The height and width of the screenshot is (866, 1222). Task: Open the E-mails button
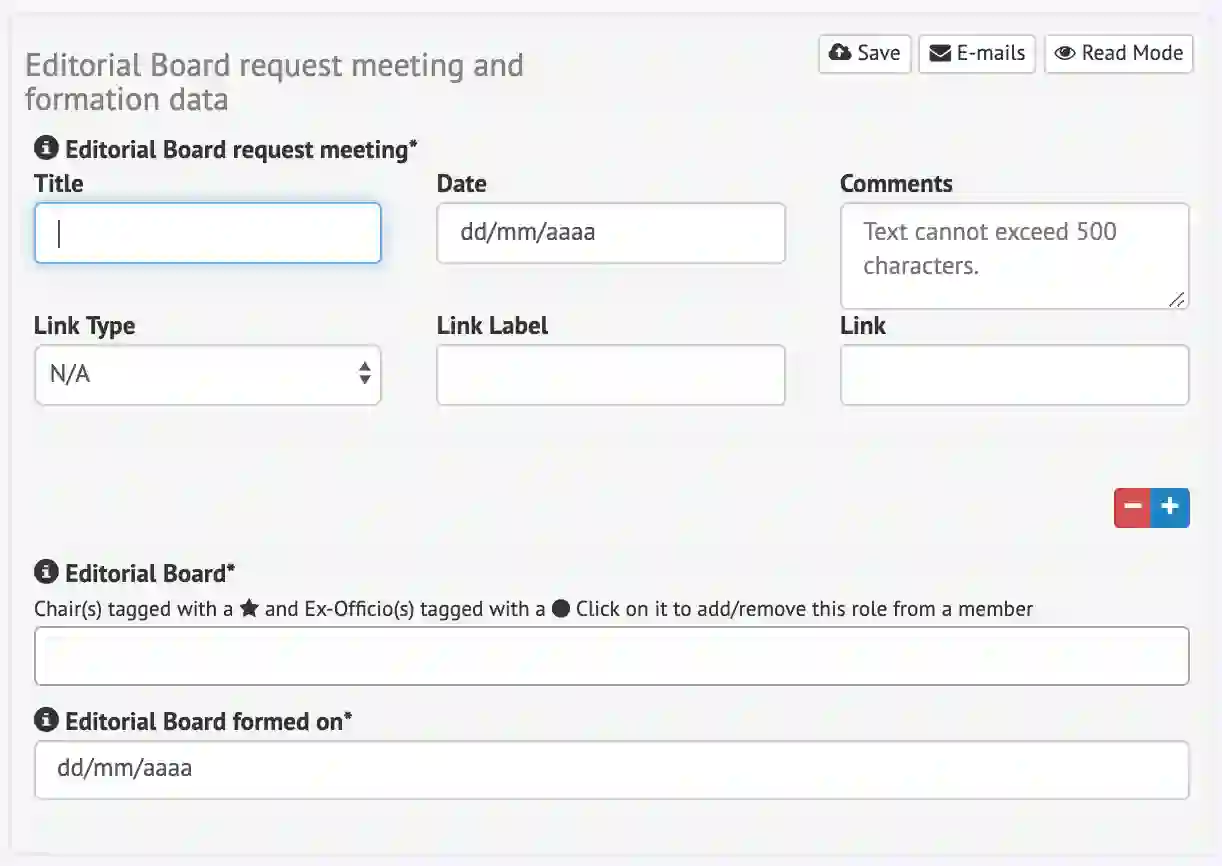[977, 53]
